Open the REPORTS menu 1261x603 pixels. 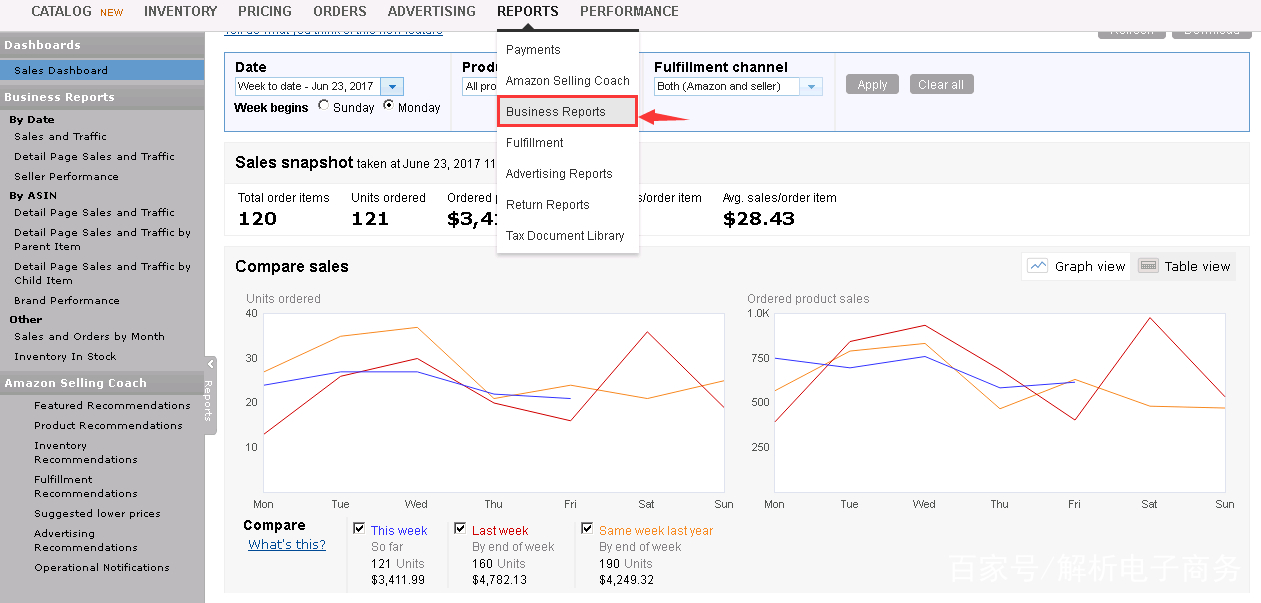click(528, 12)
